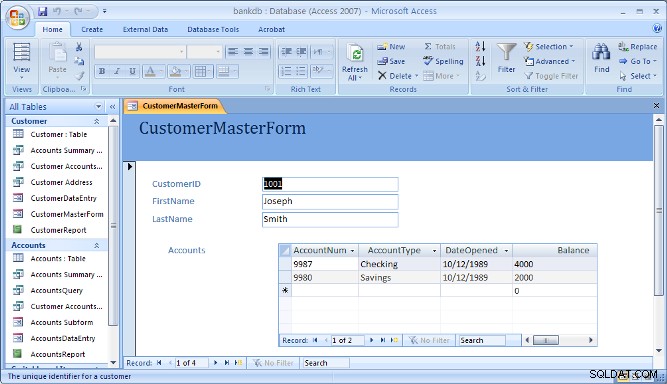
Task: Open Customer : Table in navigation pane
Action: pos(59,134)
